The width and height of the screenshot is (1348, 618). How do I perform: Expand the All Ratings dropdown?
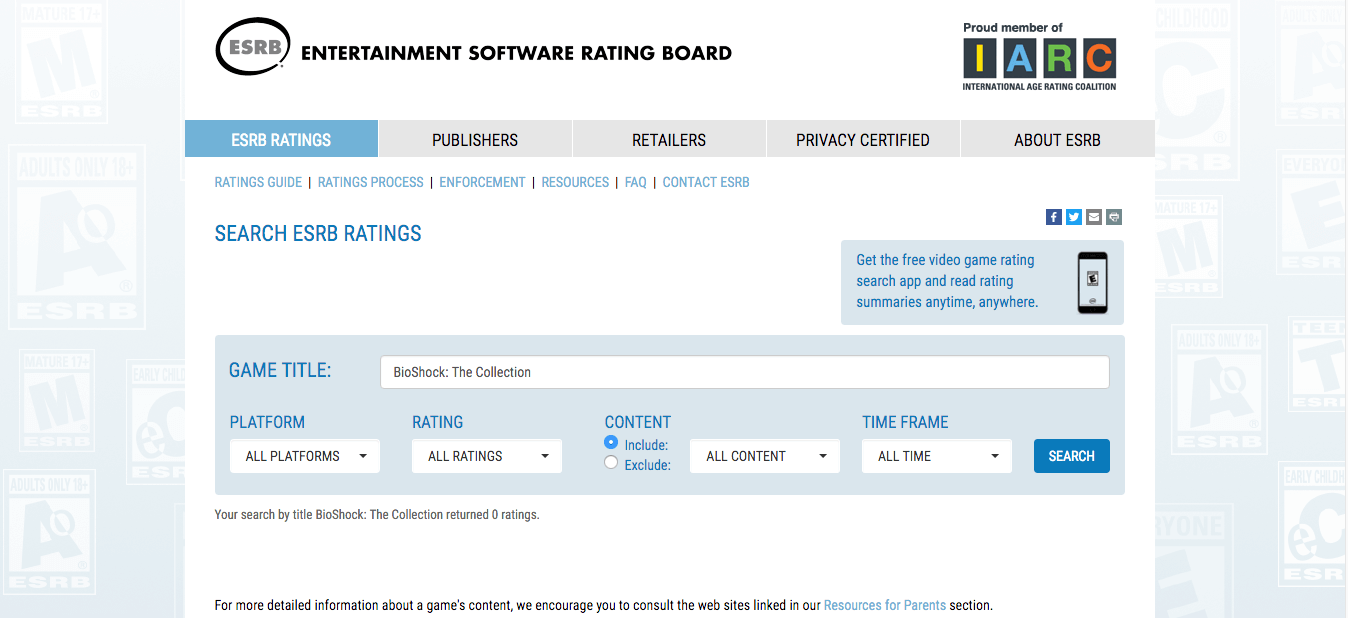point(487,456)
